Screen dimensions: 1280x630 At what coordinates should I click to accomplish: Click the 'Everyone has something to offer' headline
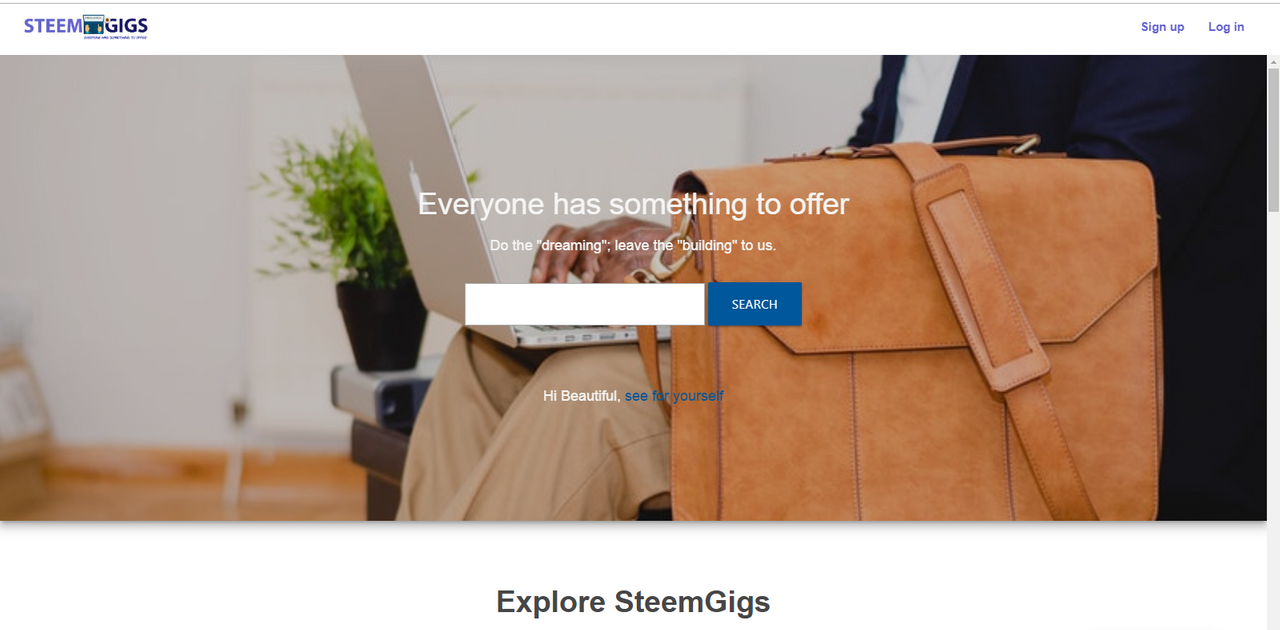(633, 204)
